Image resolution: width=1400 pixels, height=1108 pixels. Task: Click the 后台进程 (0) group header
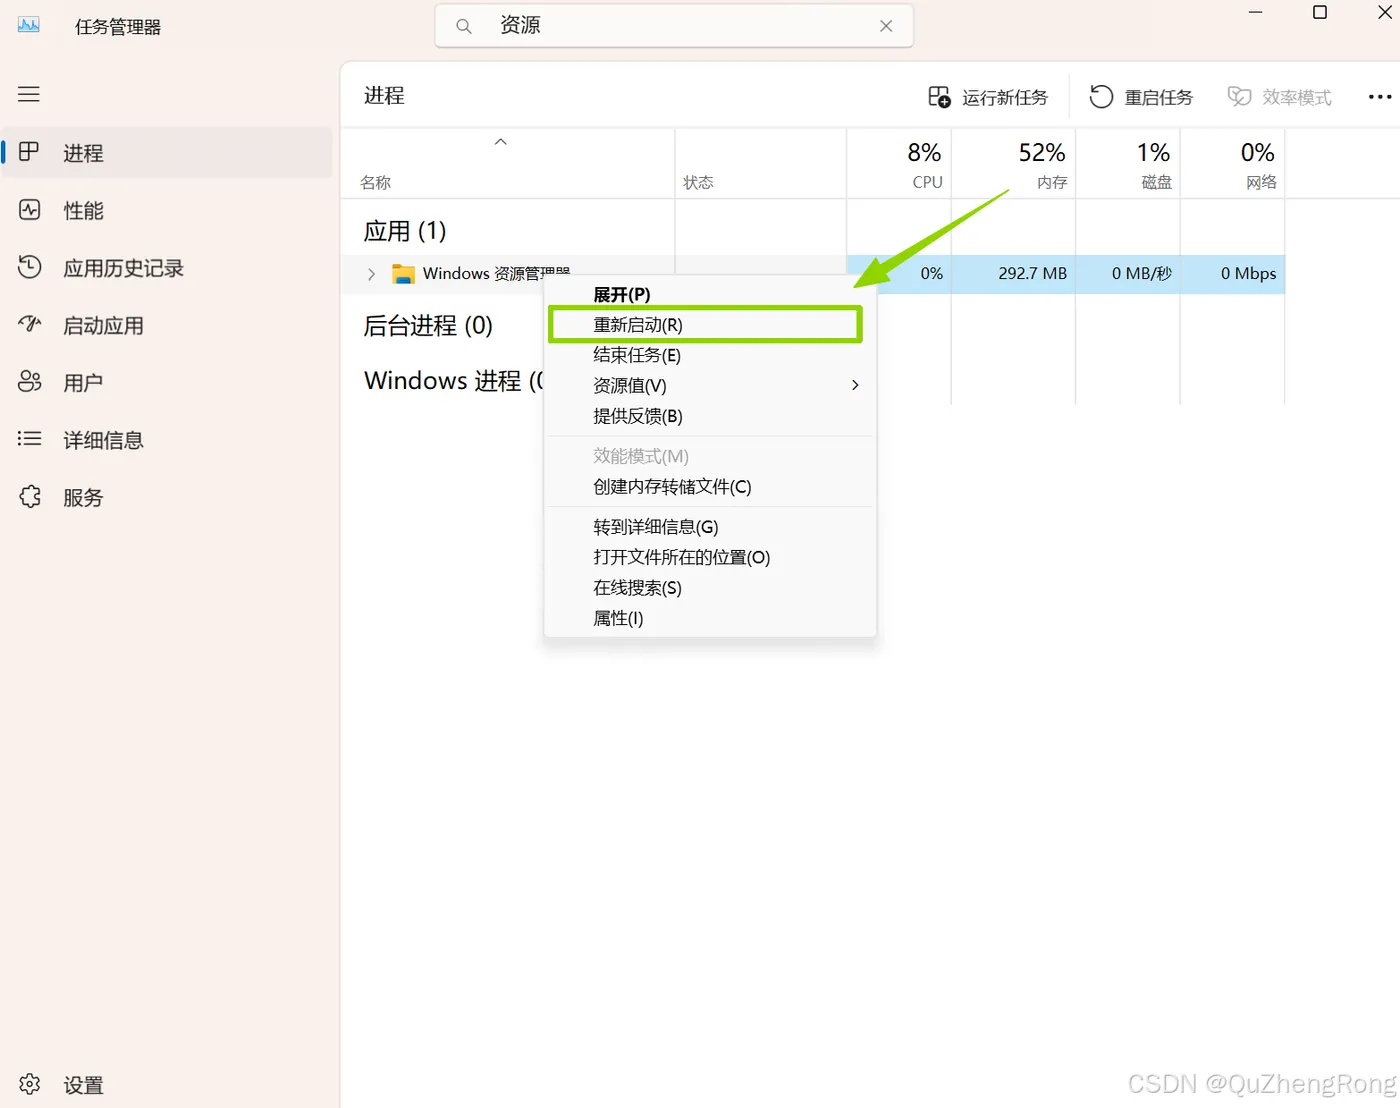[428, 326]
